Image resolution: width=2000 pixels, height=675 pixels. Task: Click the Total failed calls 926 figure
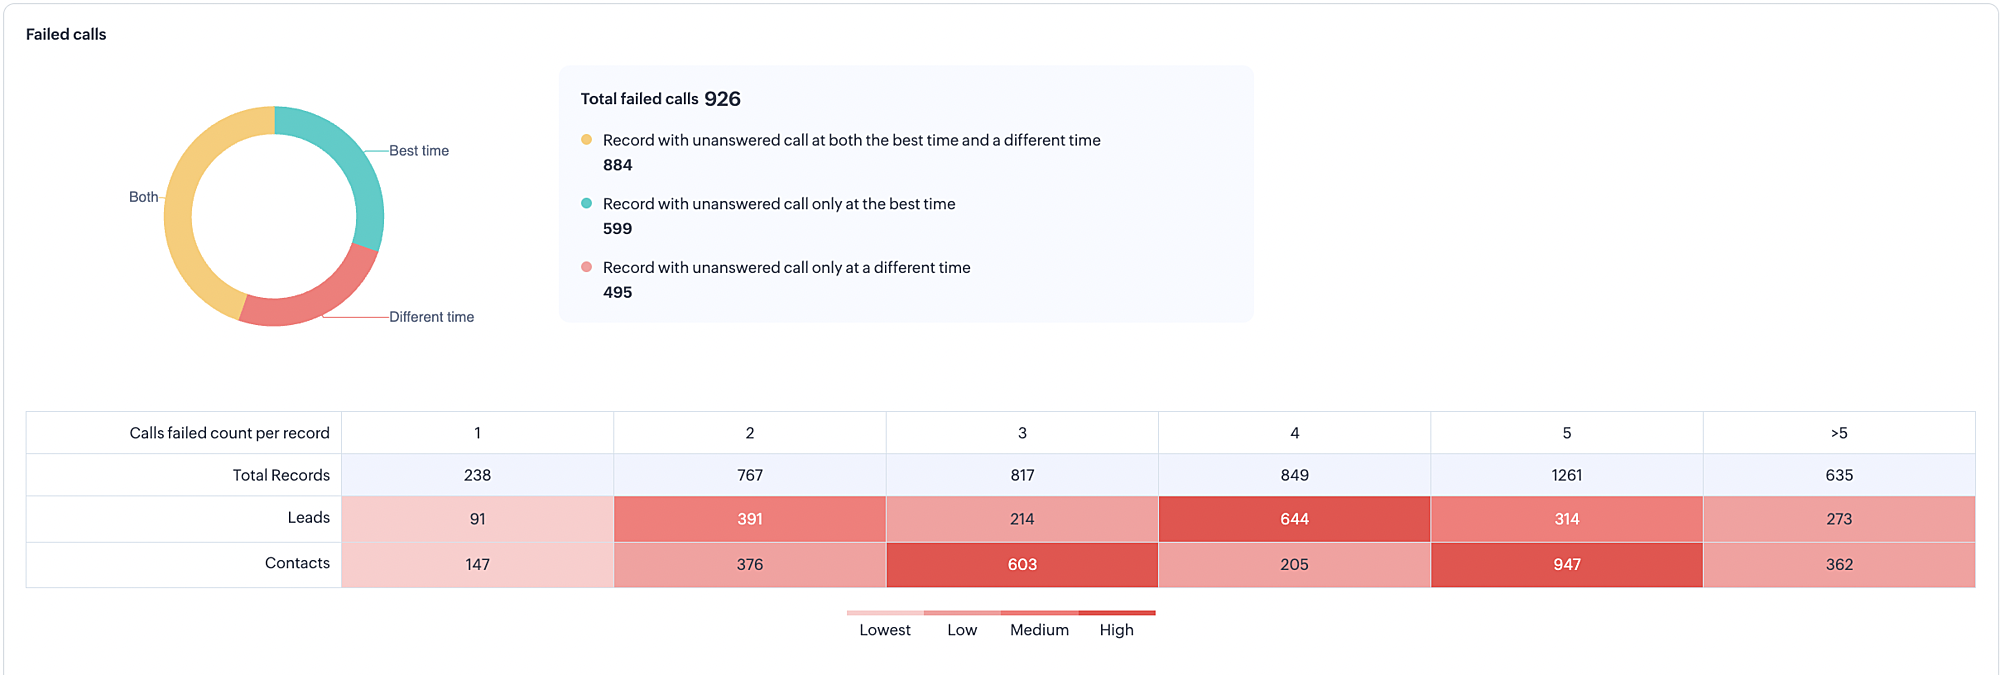click(722, 99)
